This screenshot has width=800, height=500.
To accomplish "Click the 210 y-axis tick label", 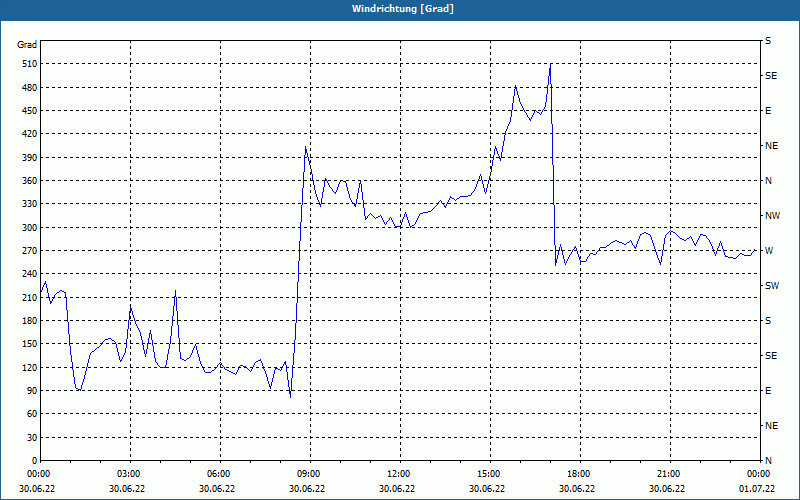I will click(x=30, y=297).
